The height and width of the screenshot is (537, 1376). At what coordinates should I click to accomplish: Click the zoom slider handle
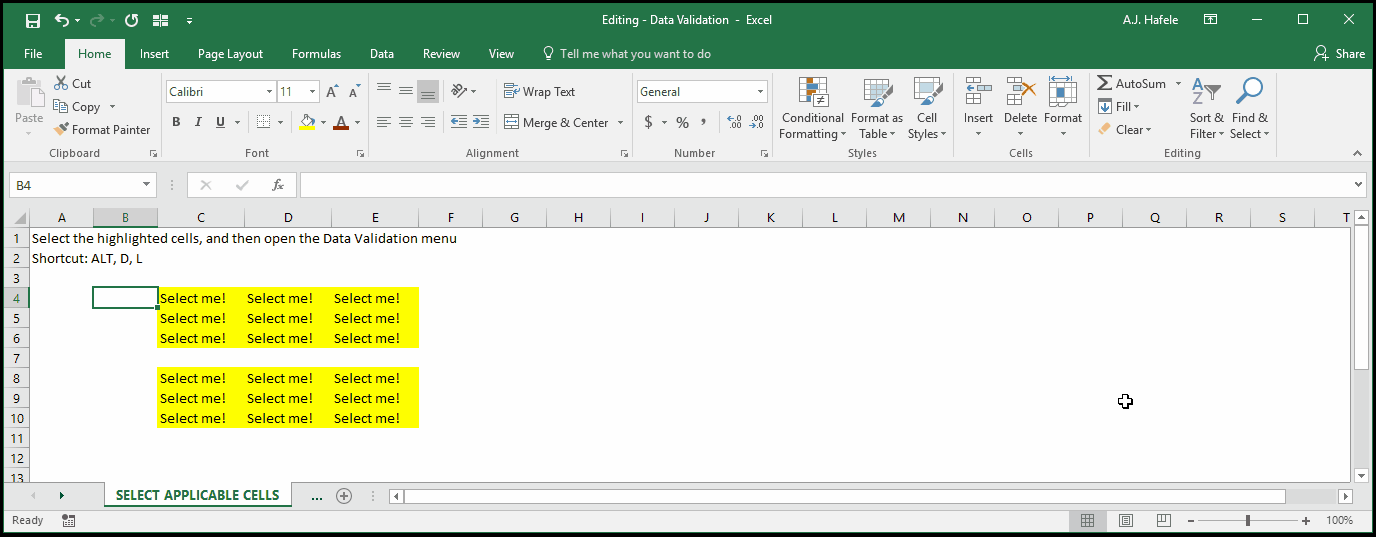coord(1247,520)
